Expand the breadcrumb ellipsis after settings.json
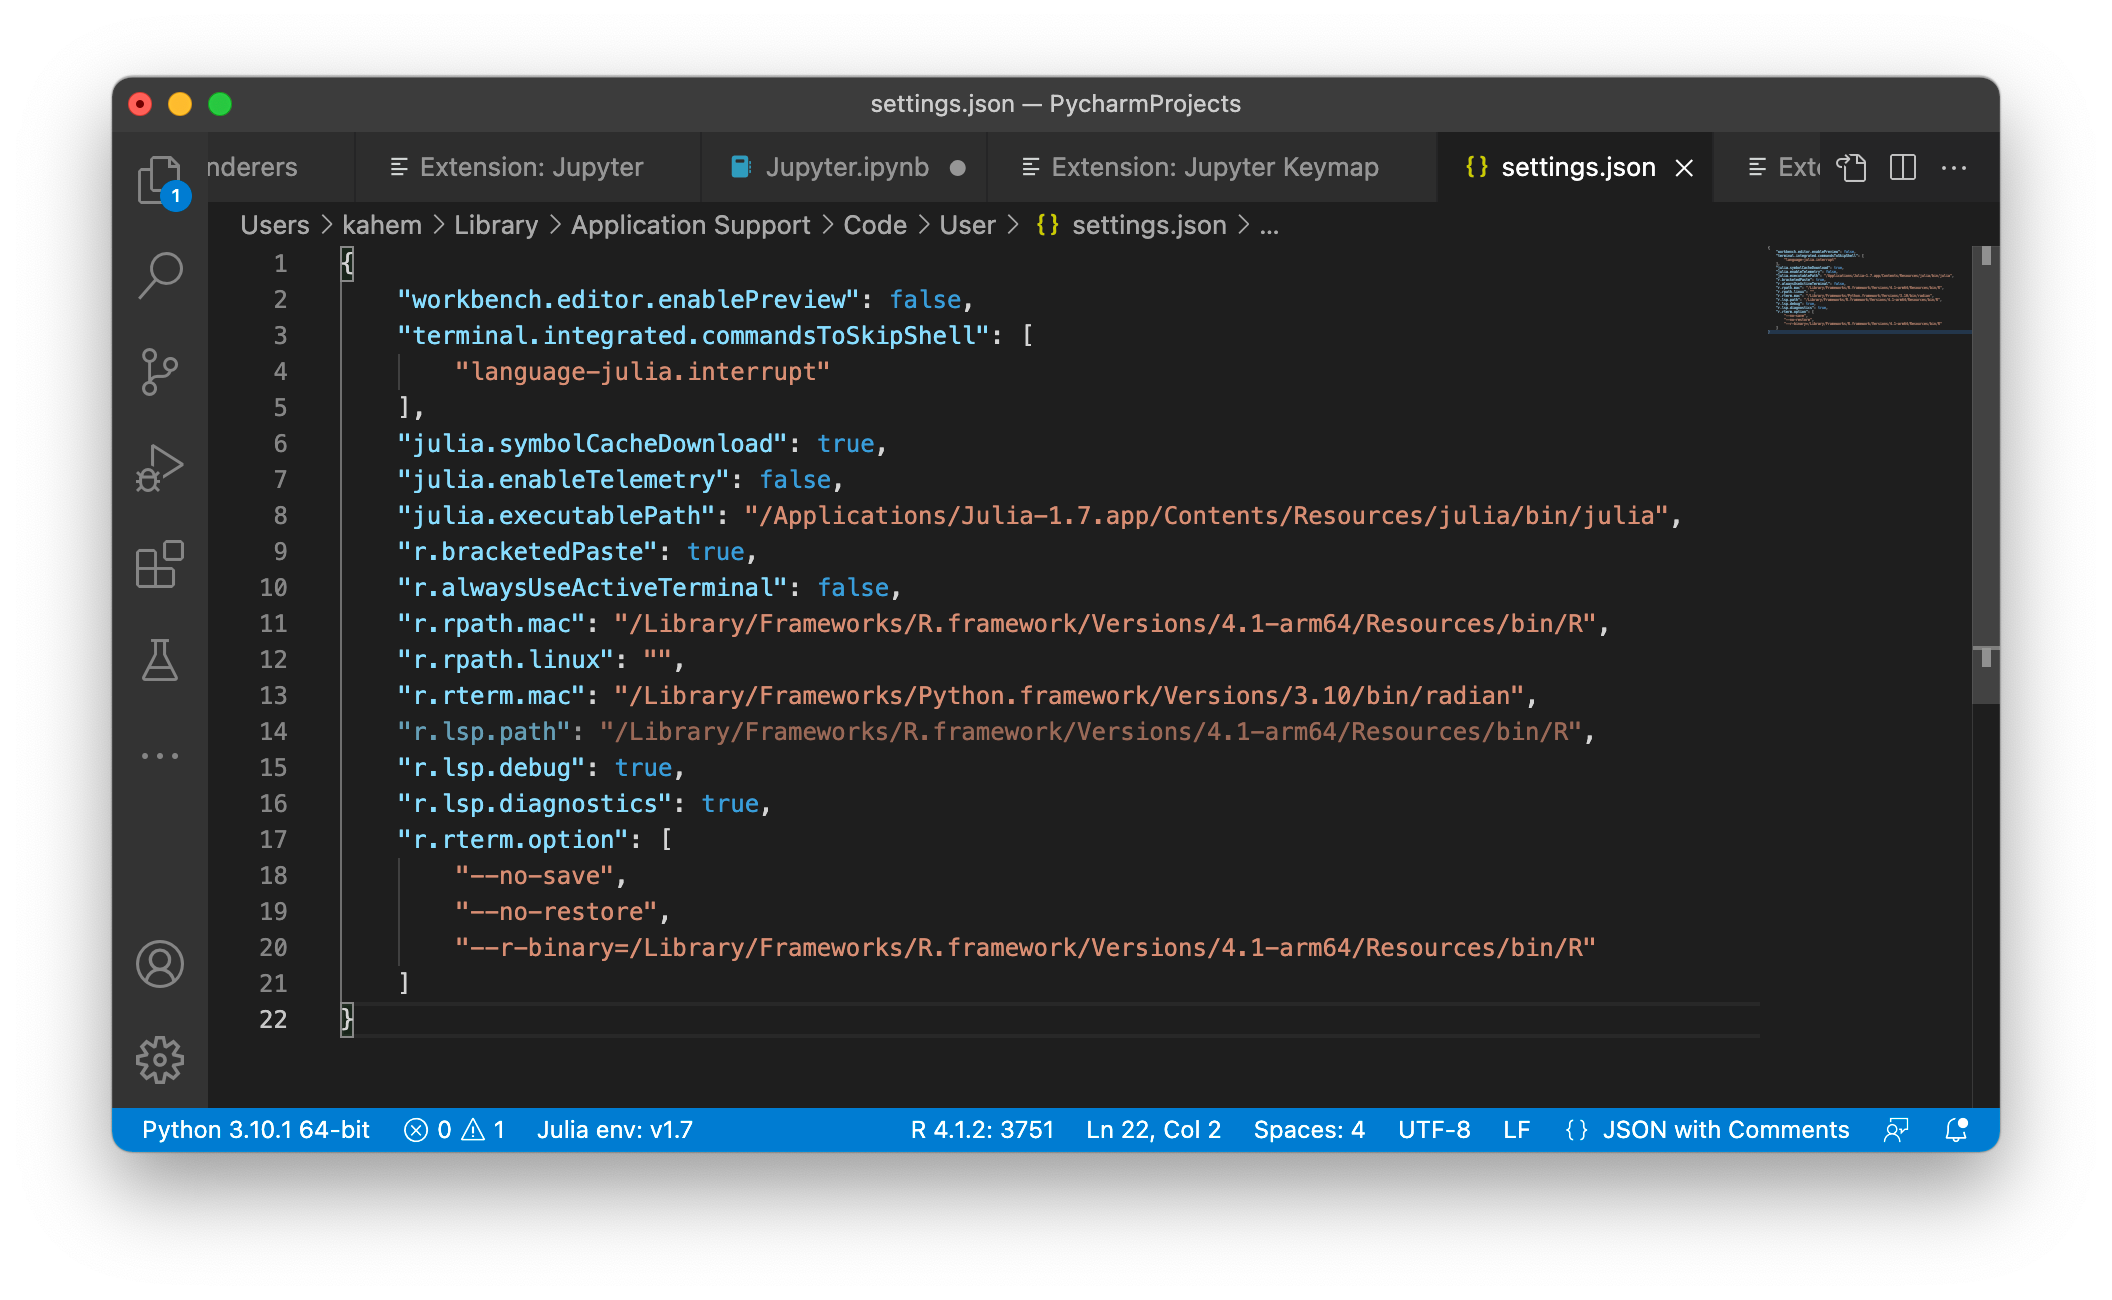 (x=1269, y=226)
